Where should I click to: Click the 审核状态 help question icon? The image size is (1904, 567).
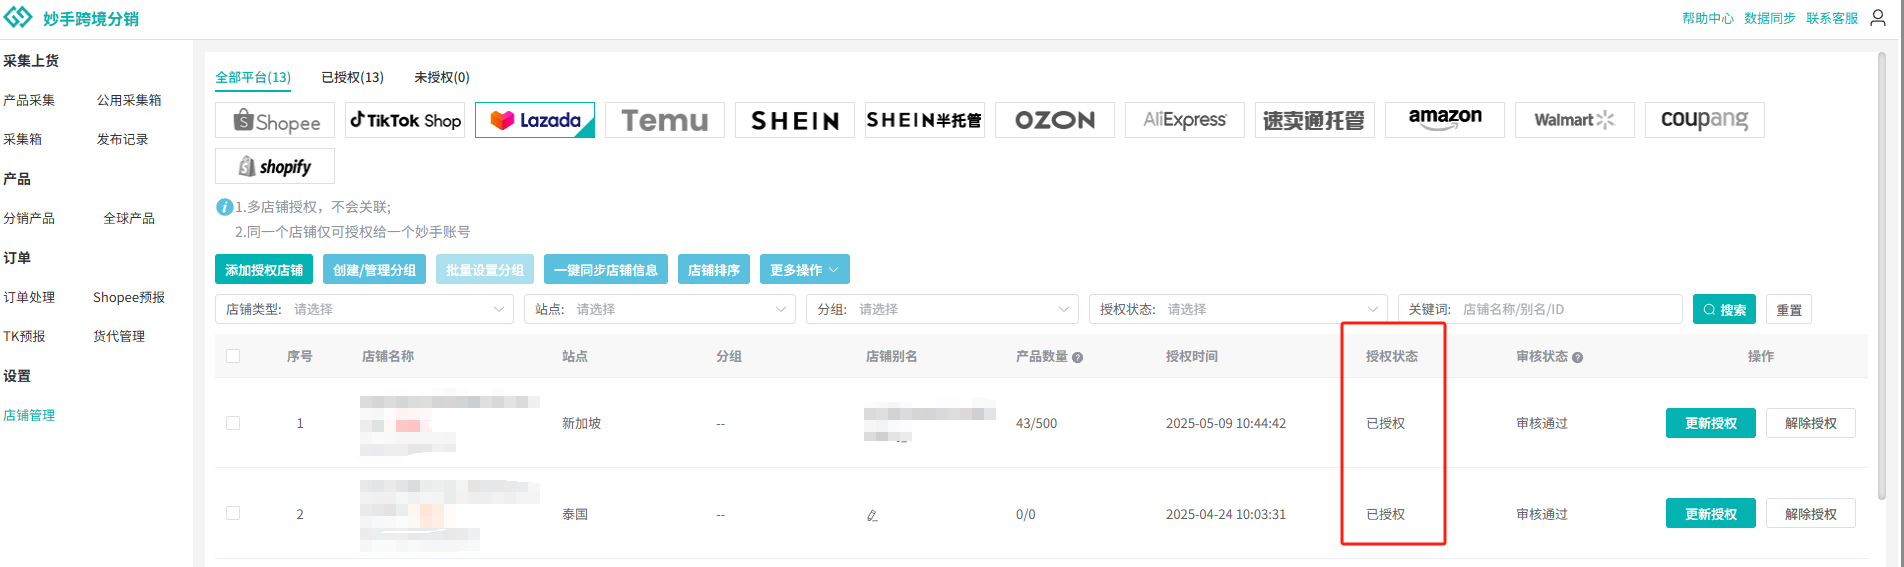click(x=1577, y=357)
